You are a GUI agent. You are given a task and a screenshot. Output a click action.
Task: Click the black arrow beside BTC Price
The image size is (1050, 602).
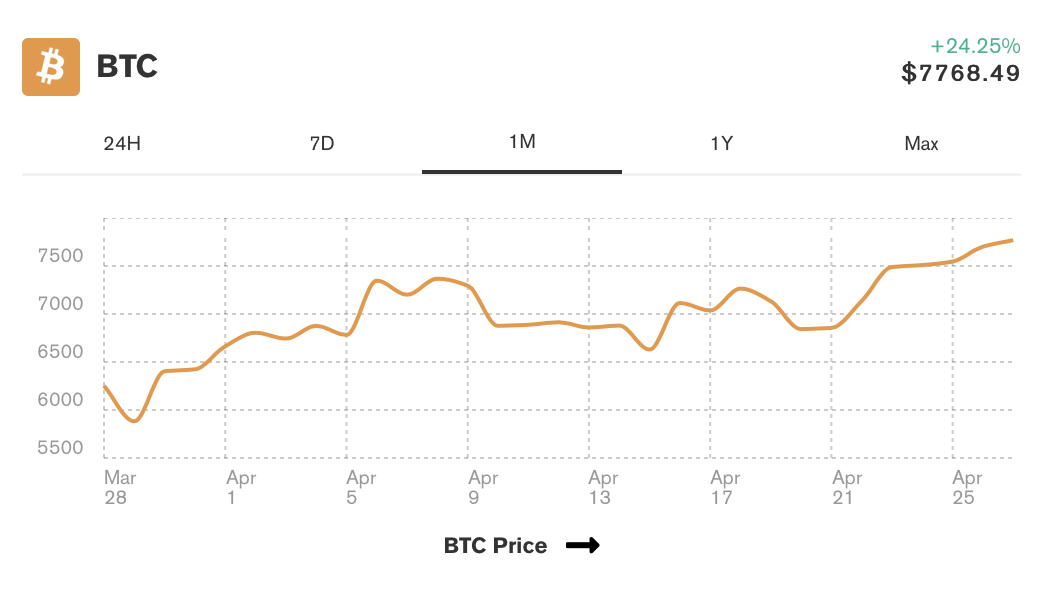[x=582, y=545]
